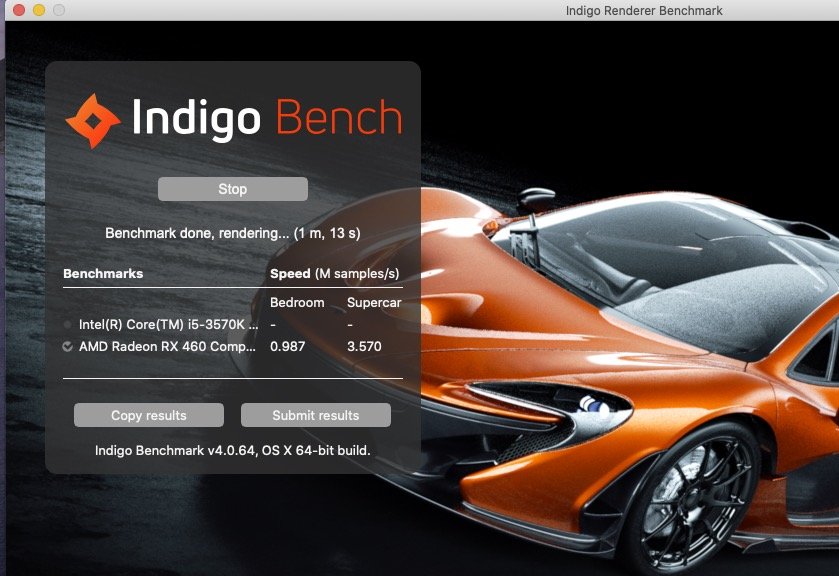Click the Intel(R) Core(TM) i5-3570K label

(x=168, y=324)
